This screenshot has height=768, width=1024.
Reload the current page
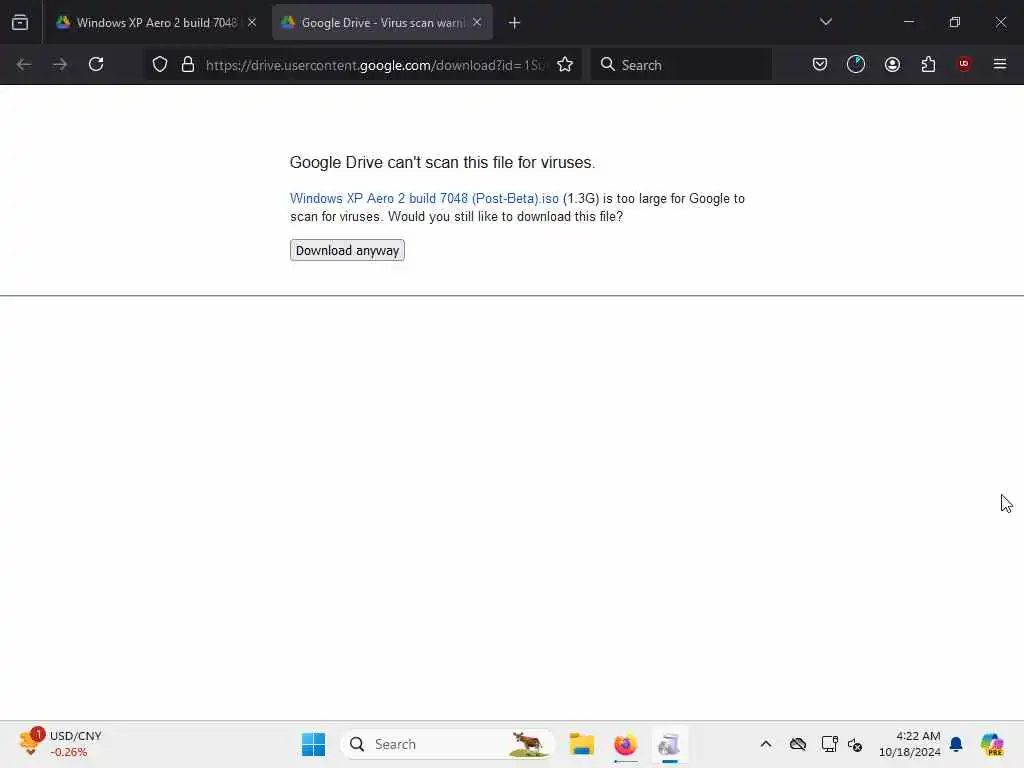(x=96, y=65)
